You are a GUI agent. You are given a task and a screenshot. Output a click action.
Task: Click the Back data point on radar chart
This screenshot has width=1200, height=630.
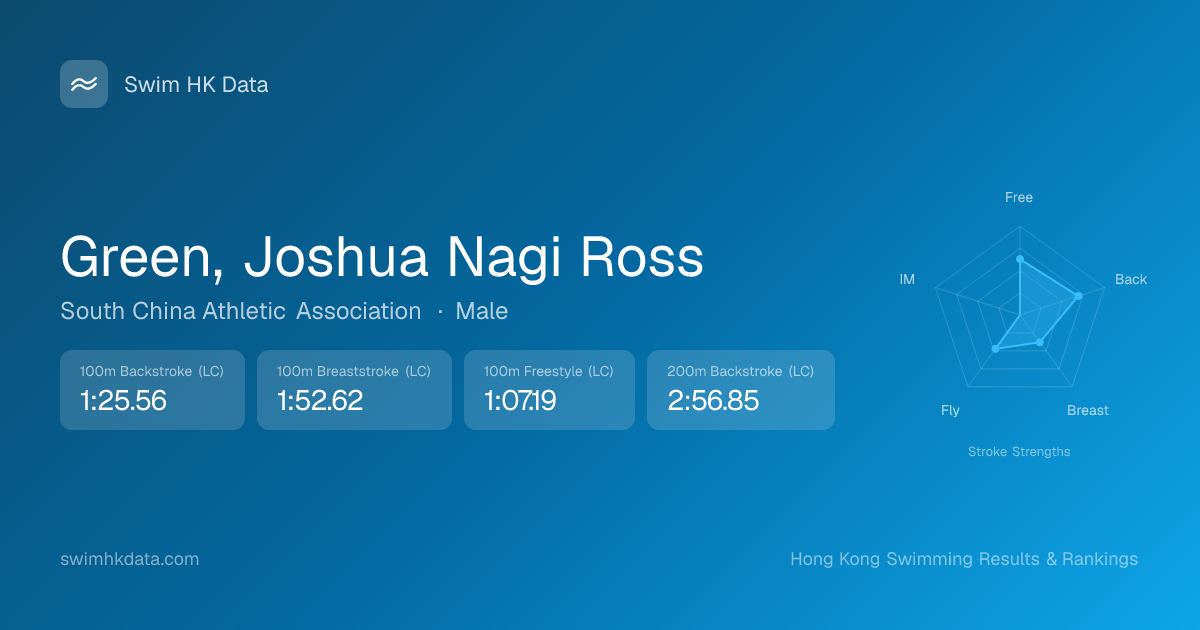click(x=1078, y=295)
